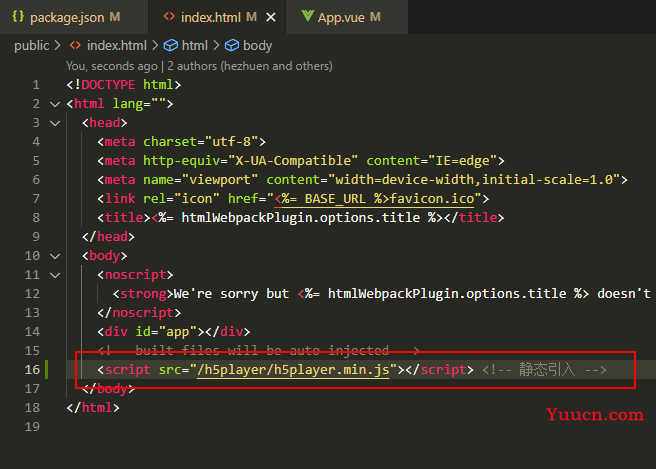656x469 pixels.
Task: Click the html symbol cube icon in breadcrumb
Action: 170,45
